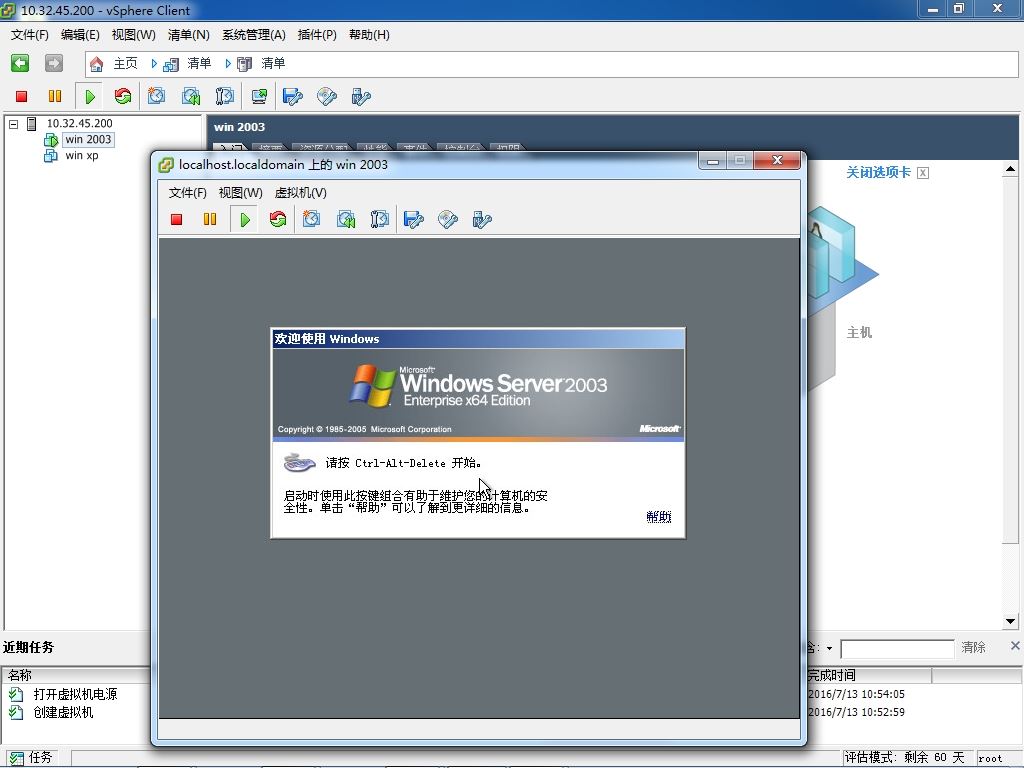The width and height of the screenshot is (1024, 768).
Task: Go to the Home (主页) icon
Action: click(x=97, y=63)
